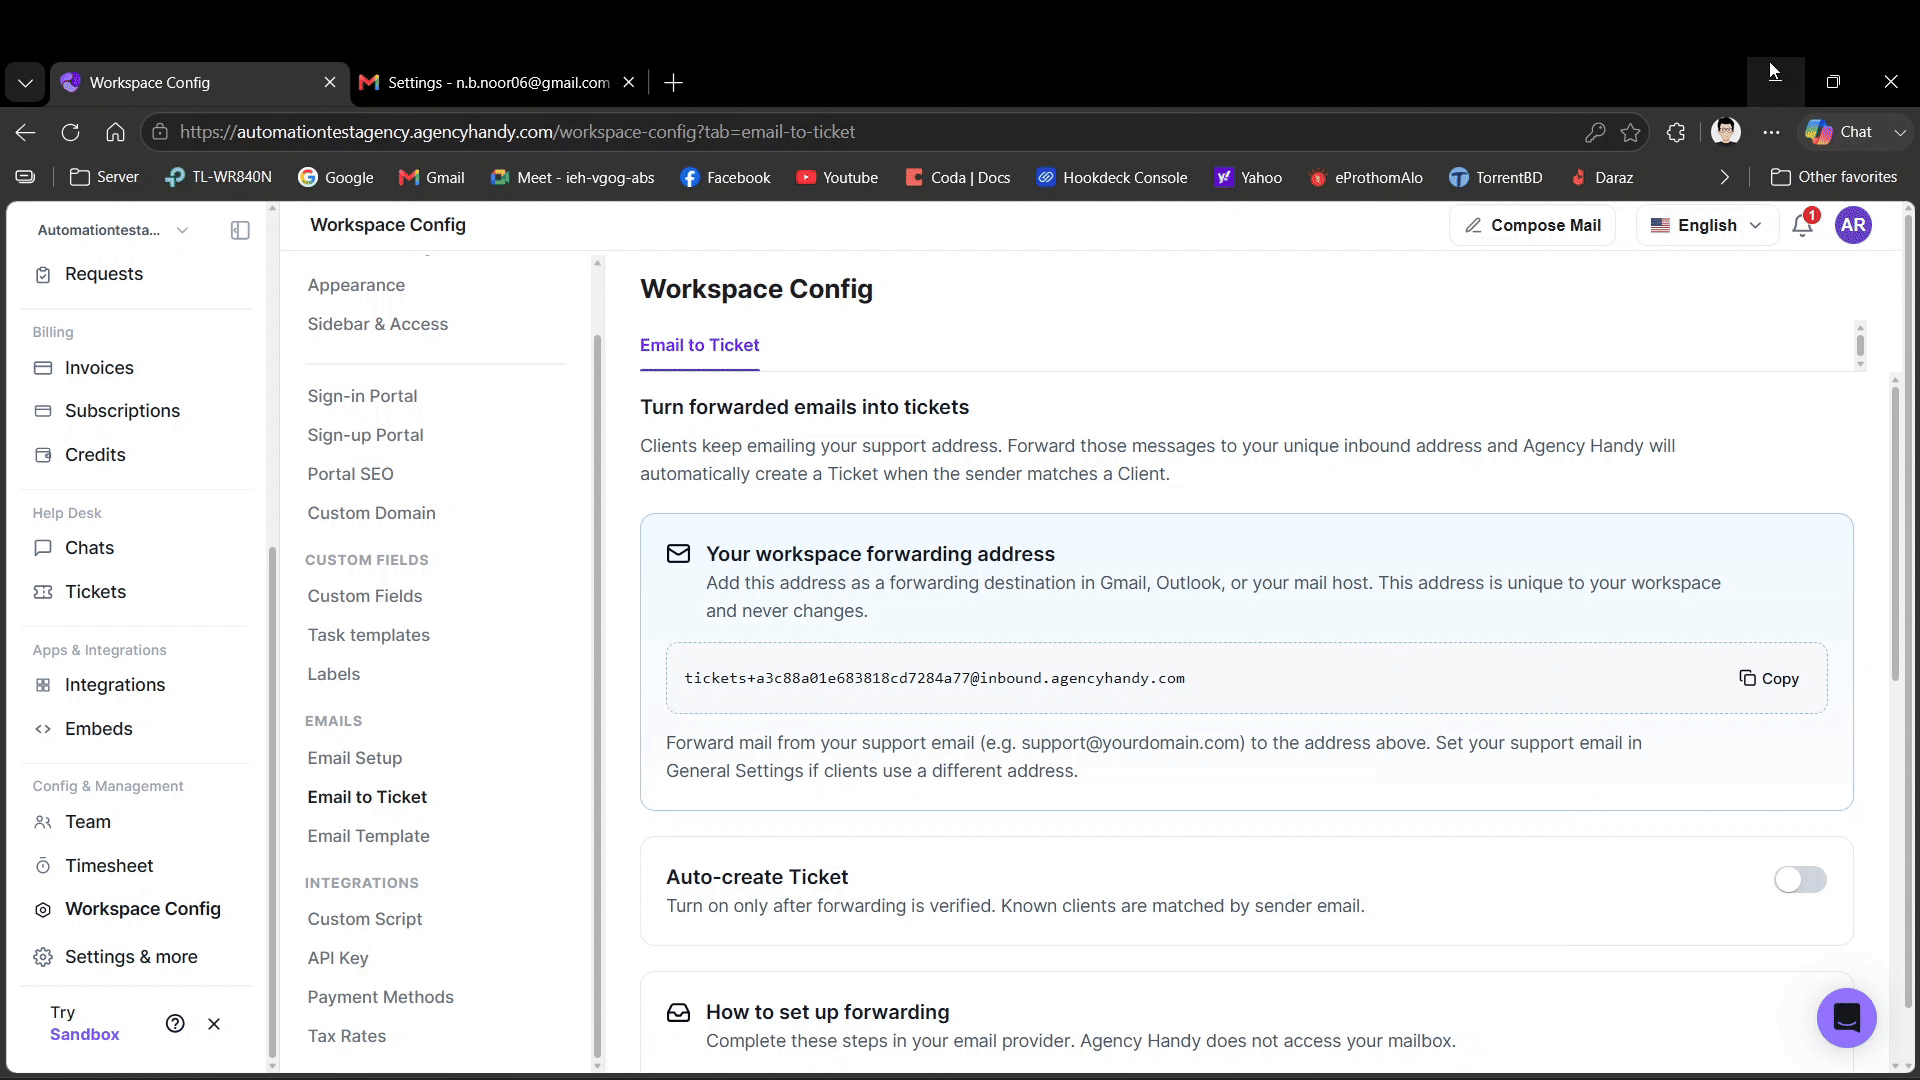Open Custom Script integration settings
Screen dimensions: 1920x1080
[364, 919]
